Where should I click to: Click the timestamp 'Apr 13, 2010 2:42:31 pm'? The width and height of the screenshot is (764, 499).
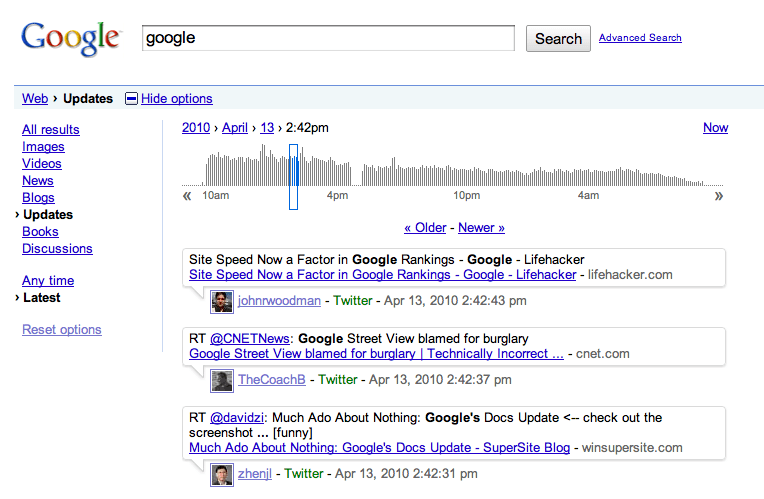click(406, 474)
